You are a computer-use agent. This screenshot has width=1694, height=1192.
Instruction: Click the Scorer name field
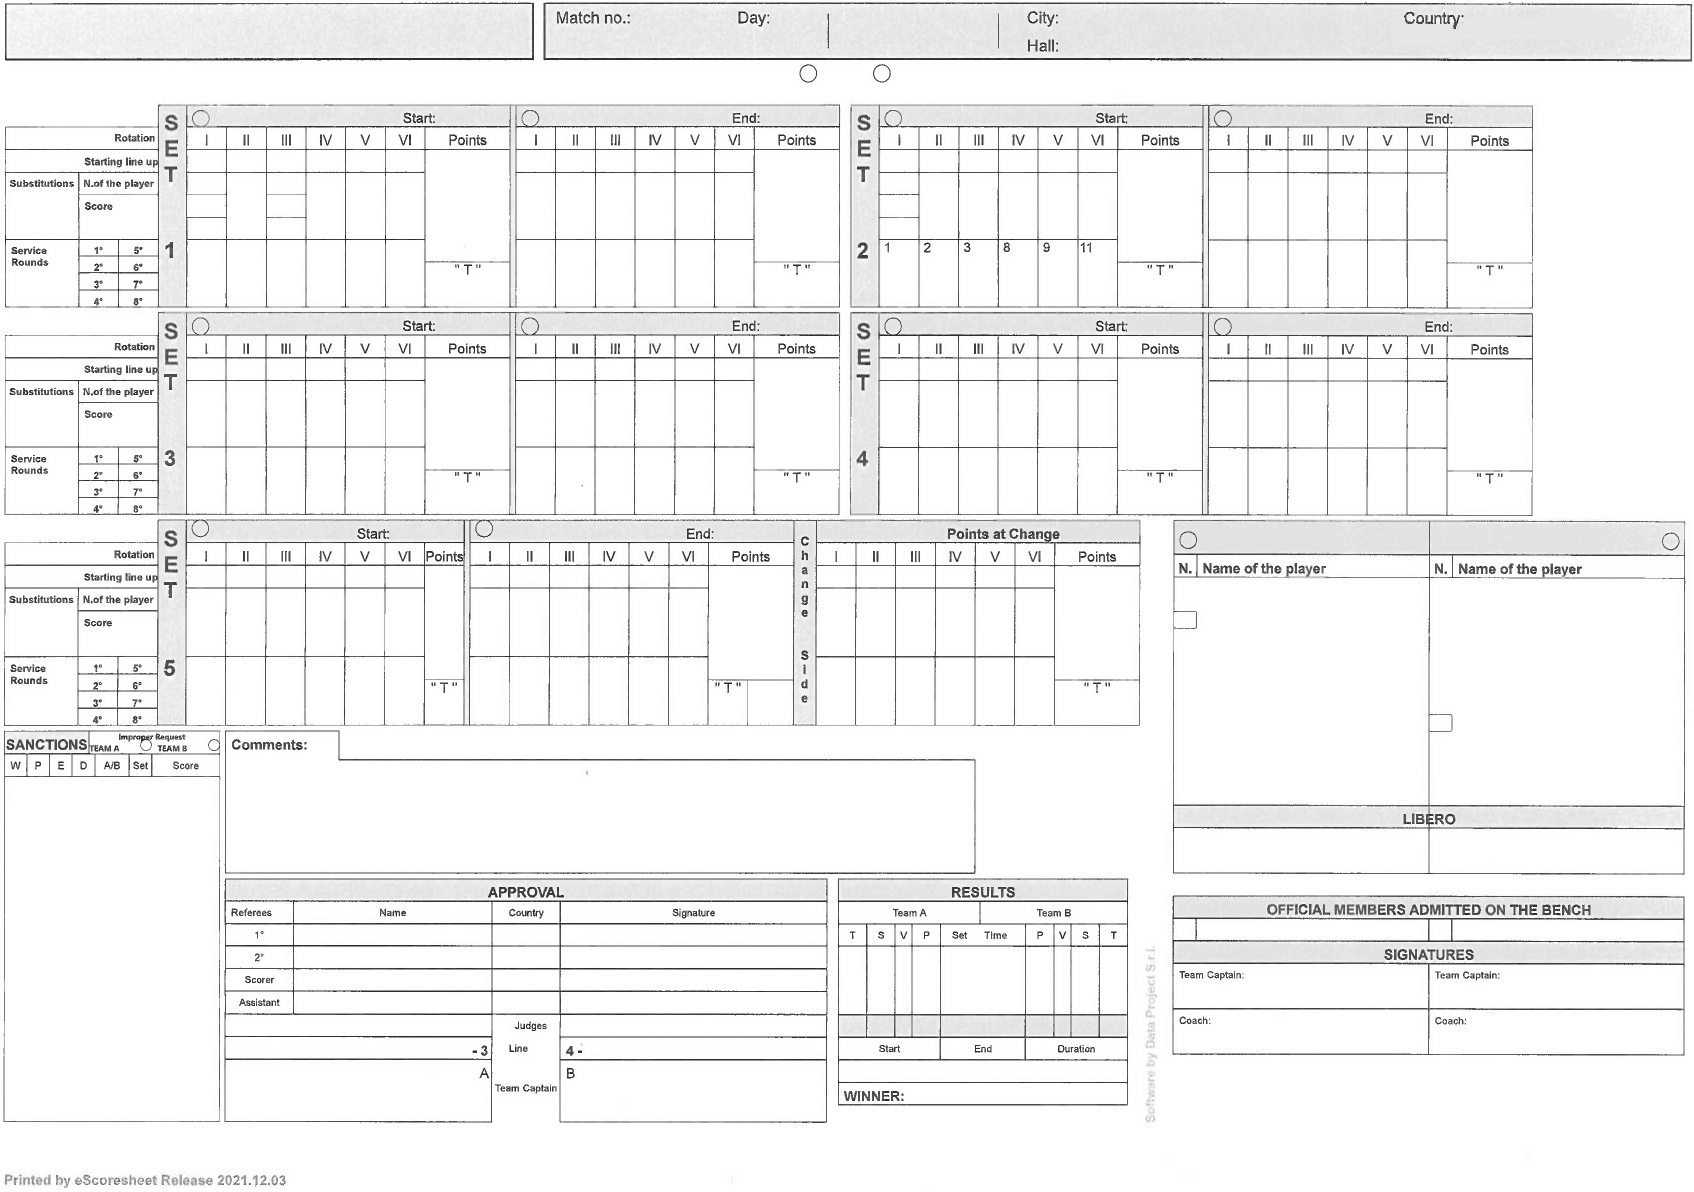pyautogui.click(x=392, y=980)
